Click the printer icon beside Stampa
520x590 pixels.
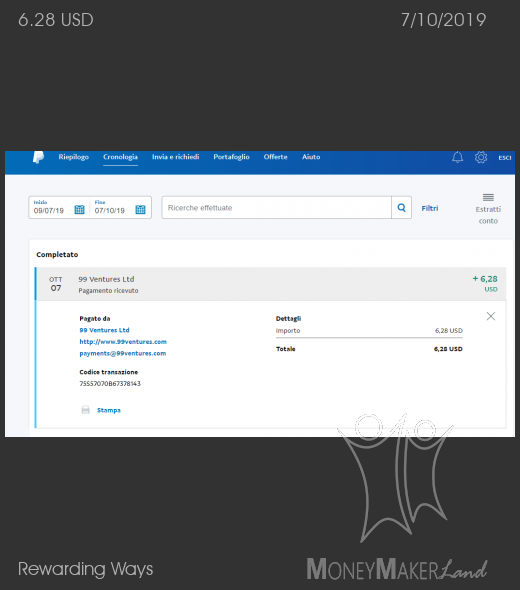(86, 410)
